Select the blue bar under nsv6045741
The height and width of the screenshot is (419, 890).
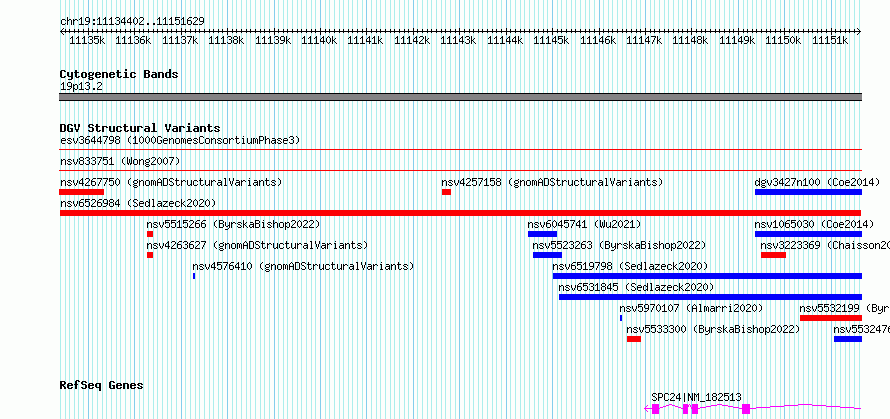542,234
